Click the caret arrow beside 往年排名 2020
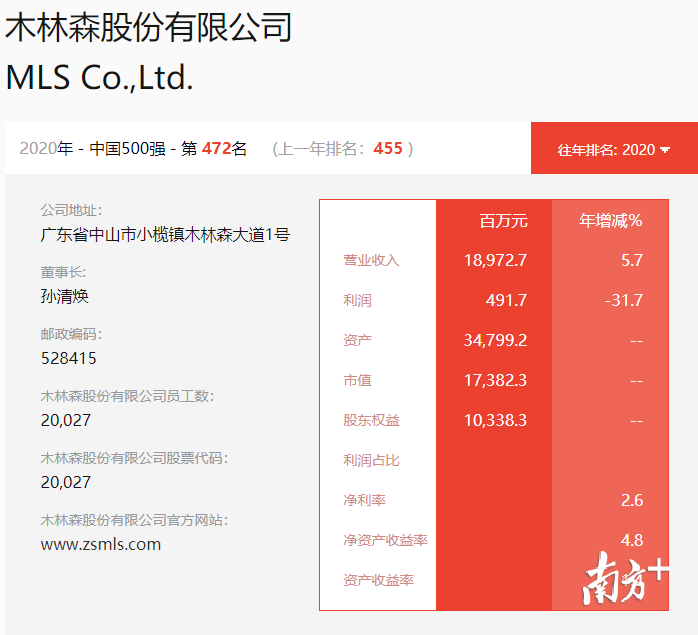 (x=665, y=150)
